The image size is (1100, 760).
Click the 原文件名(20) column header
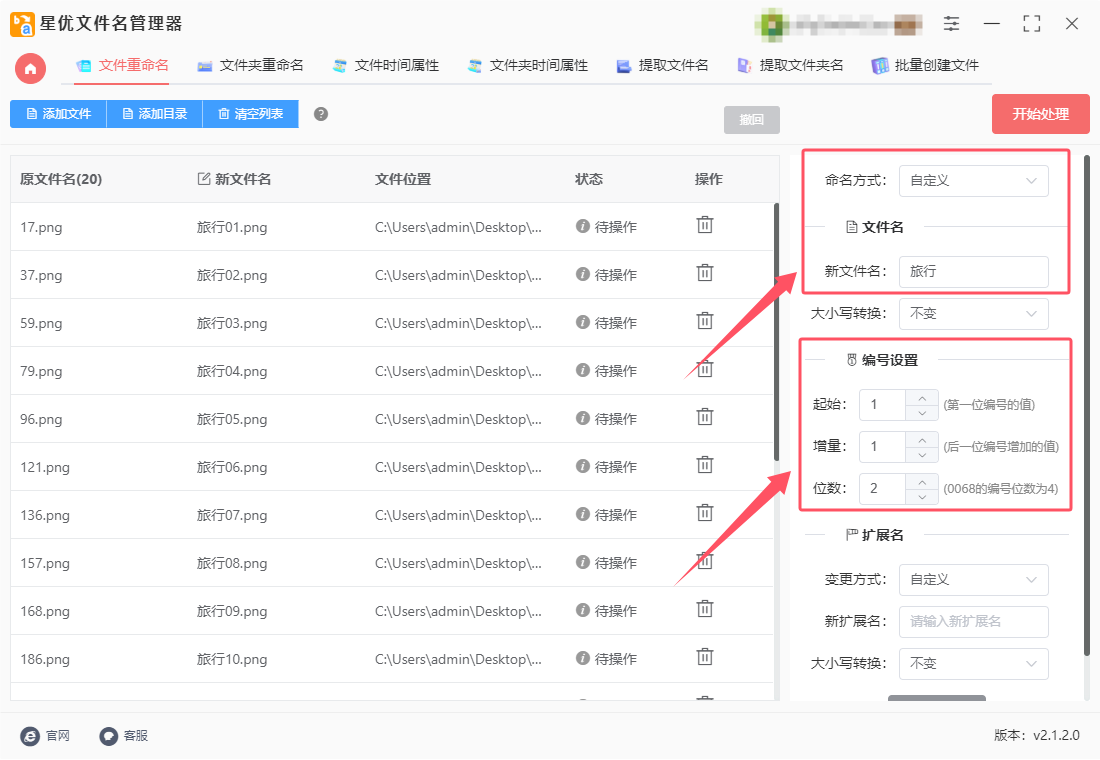[61, 179]
